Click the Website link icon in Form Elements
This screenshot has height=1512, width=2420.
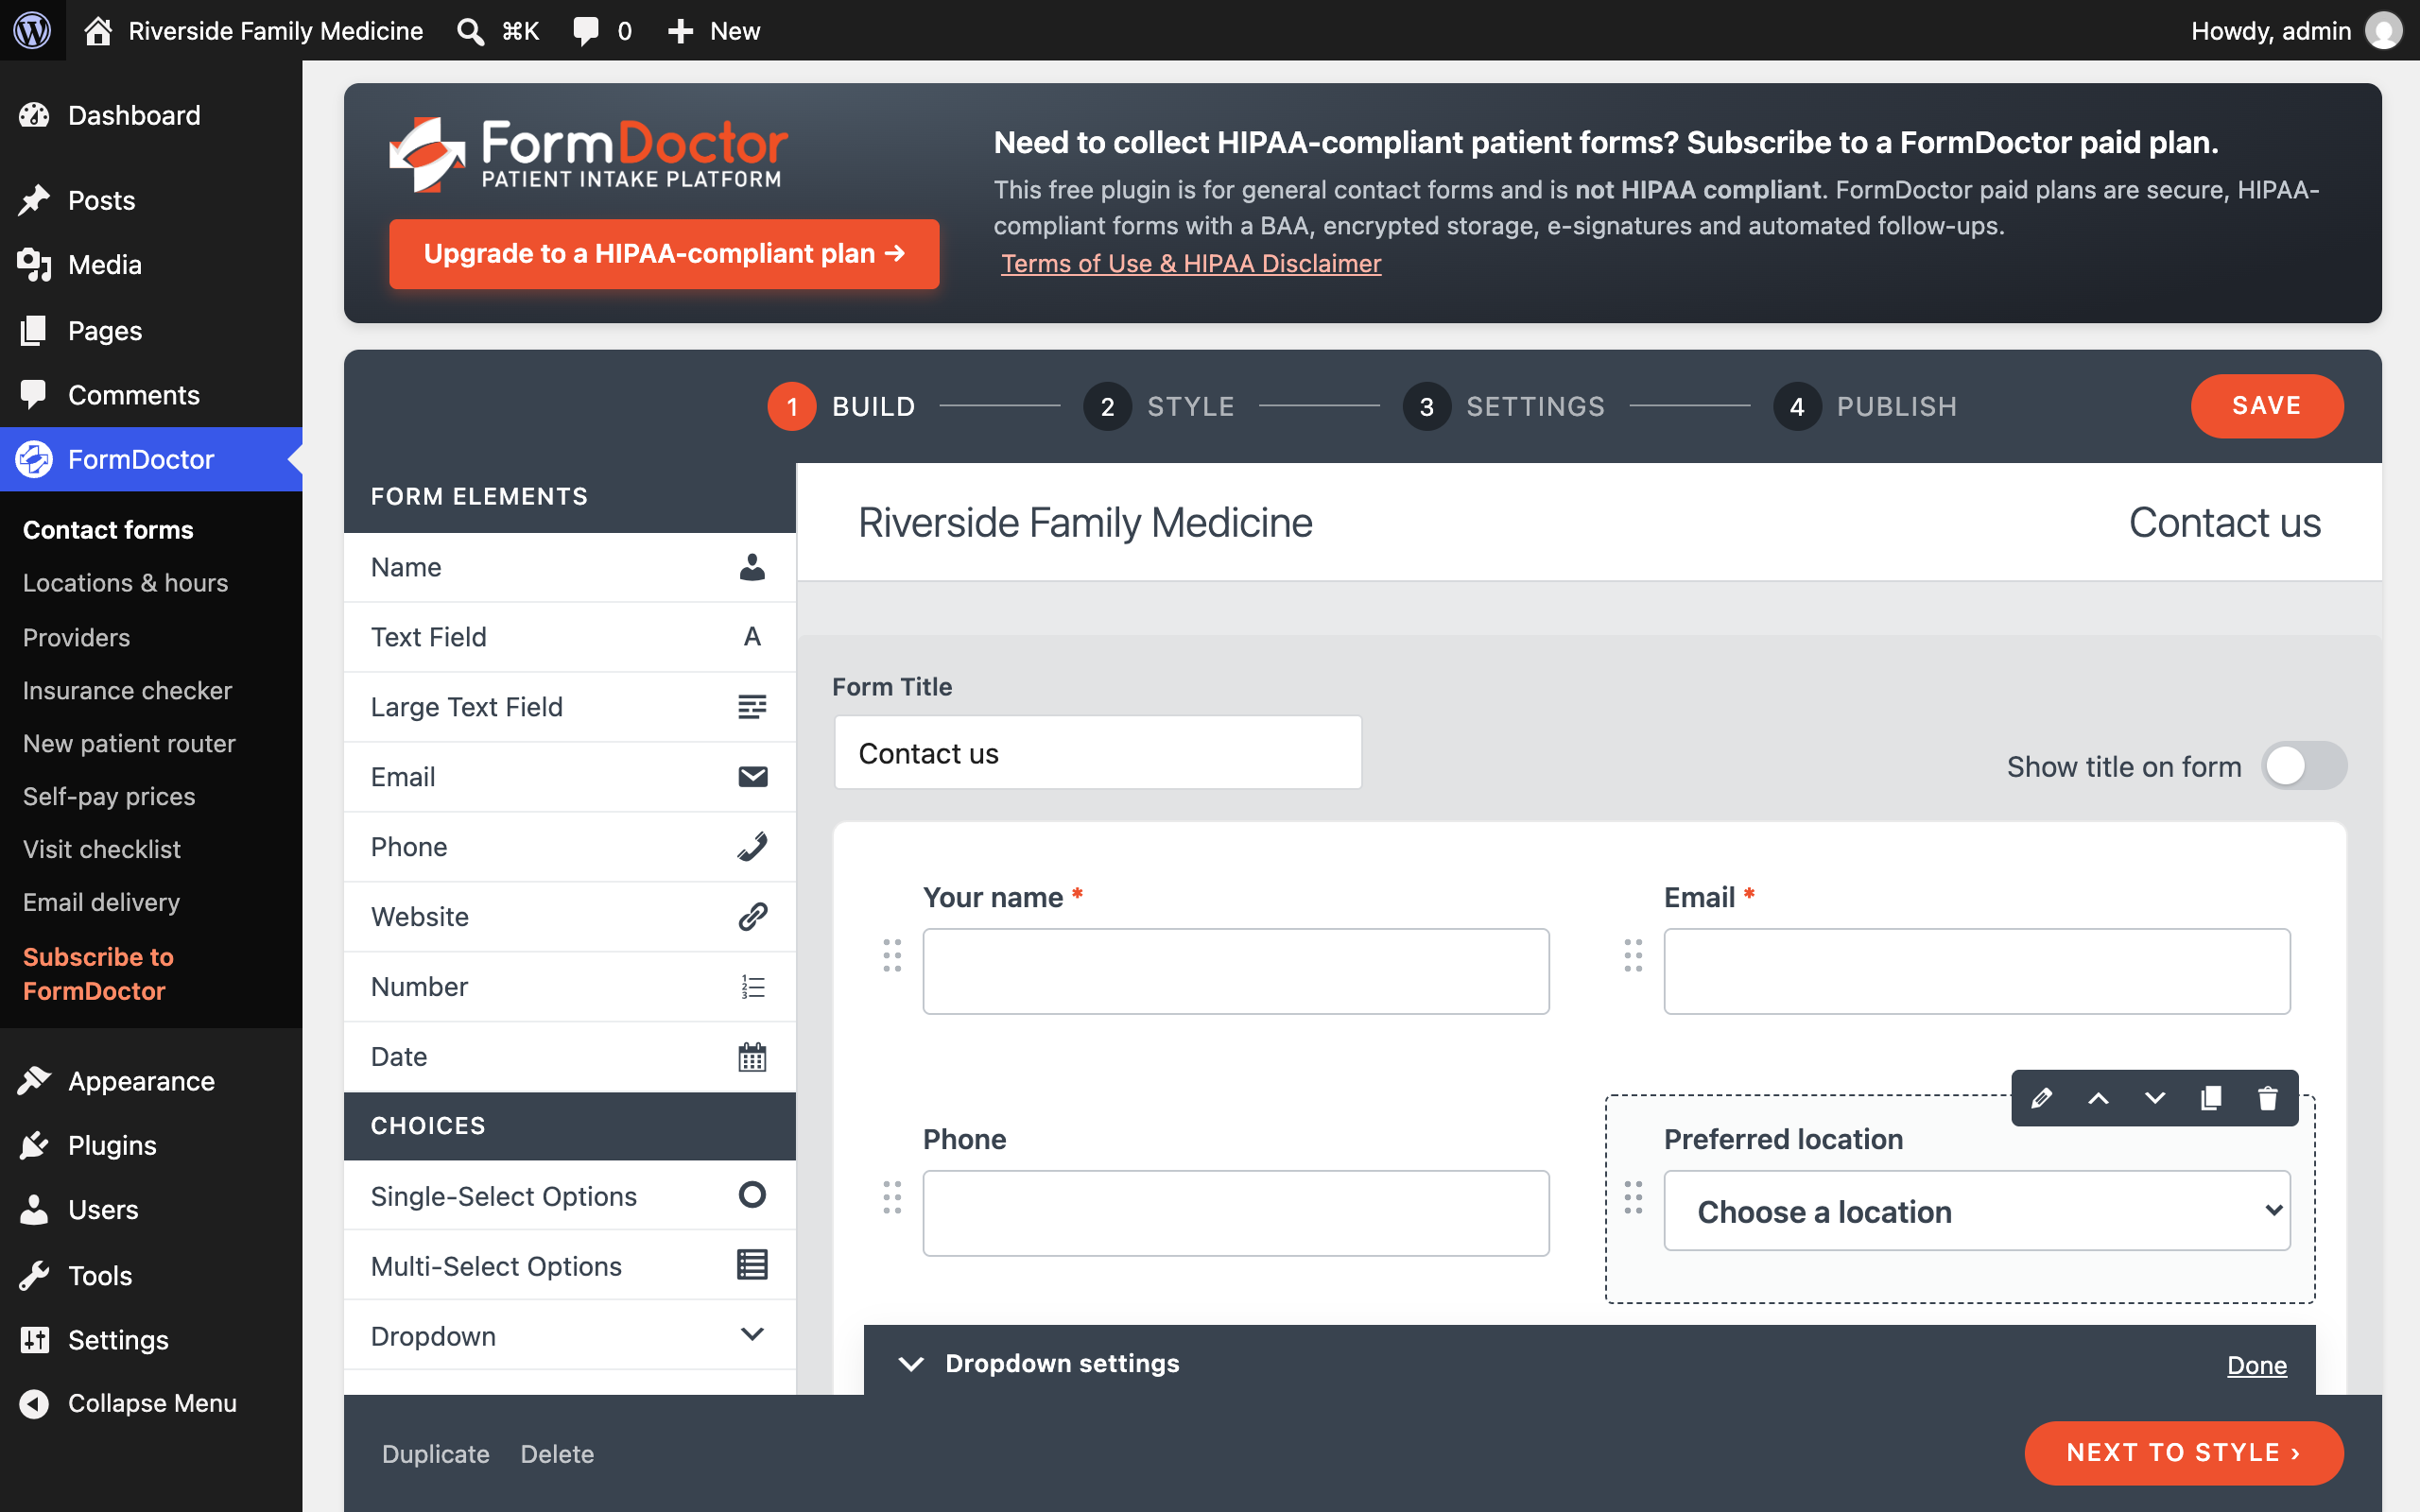(x=752, y=917)
